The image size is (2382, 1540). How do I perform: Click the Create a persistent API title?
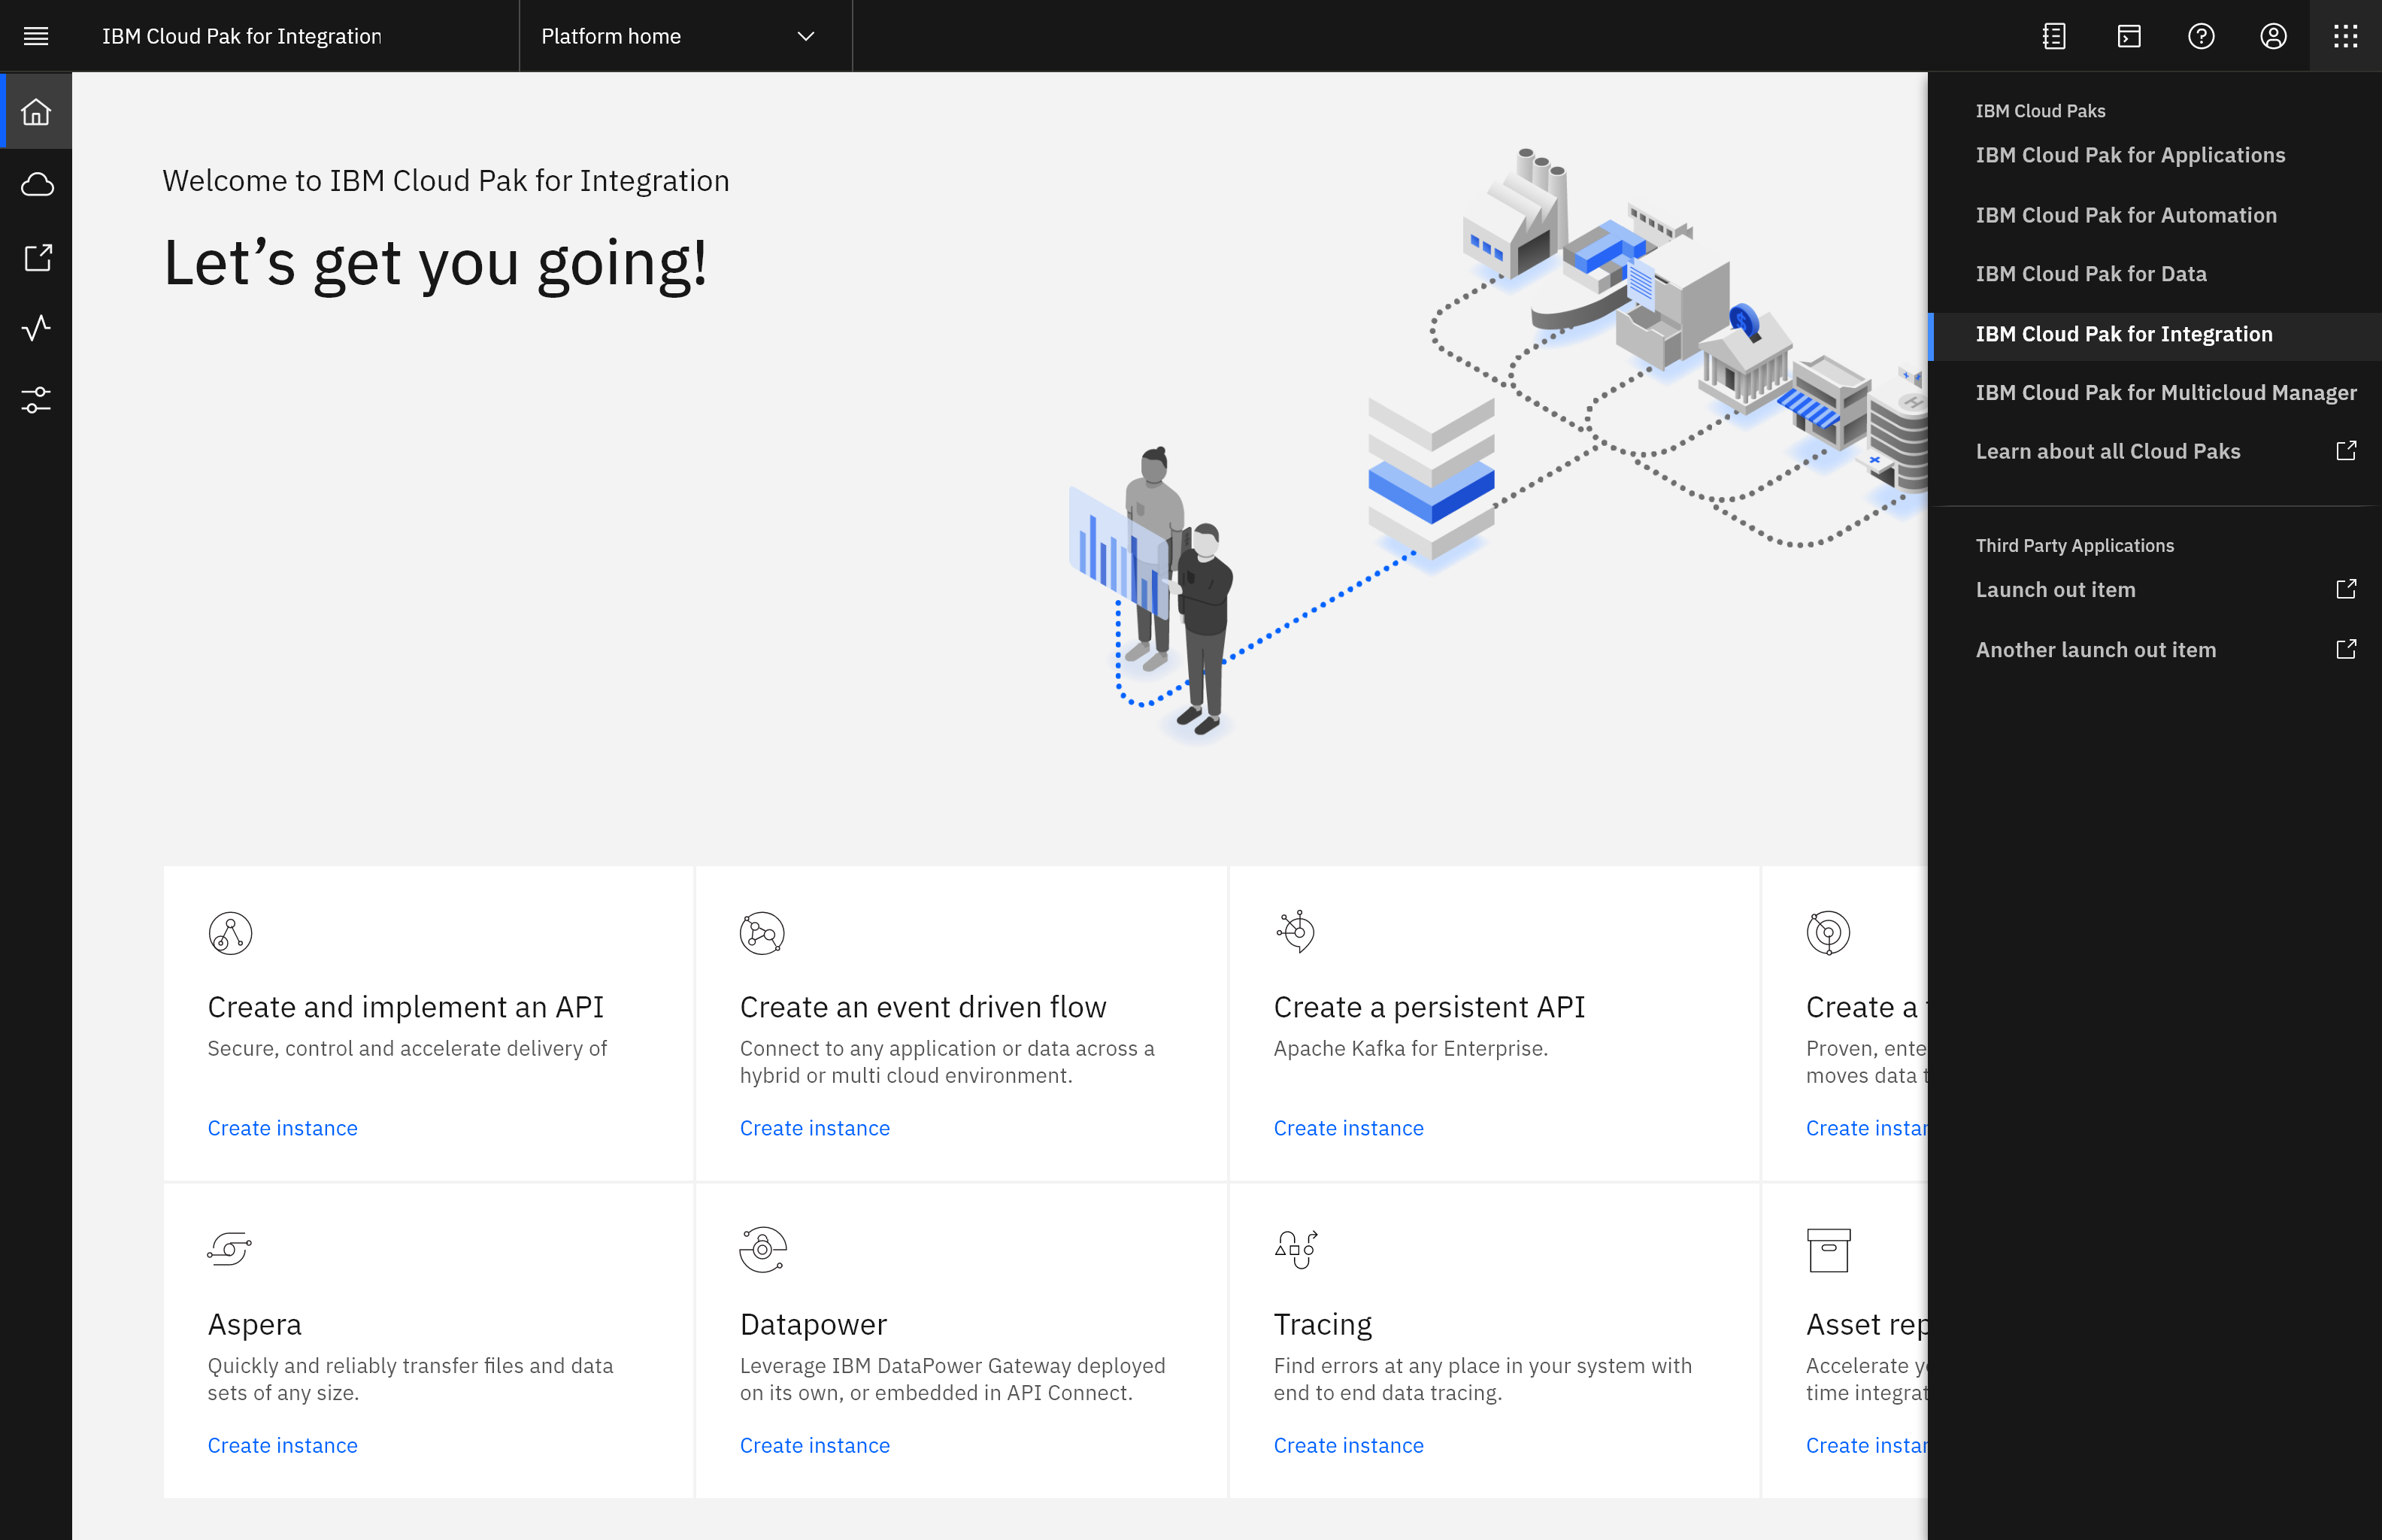pos(1429,1007)
